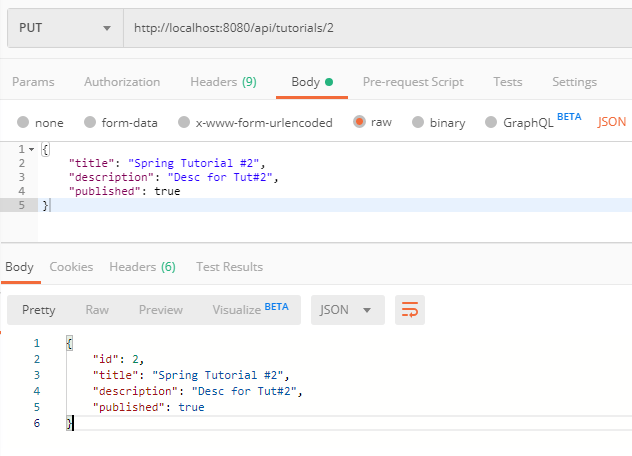Click the "title" key in request body

click(x=92, y=163)
